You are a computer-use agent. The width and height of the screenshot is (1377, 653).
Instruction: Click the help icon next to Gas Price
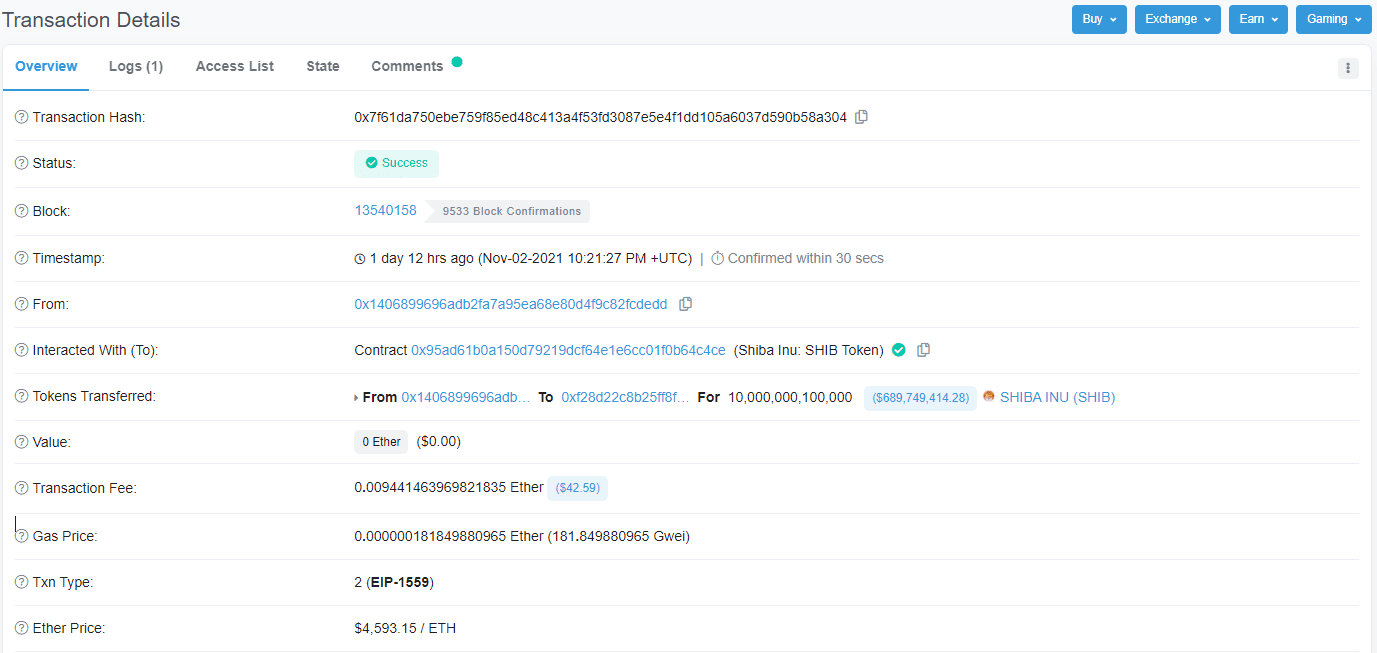pyautogui.click(x=22, y=536)
